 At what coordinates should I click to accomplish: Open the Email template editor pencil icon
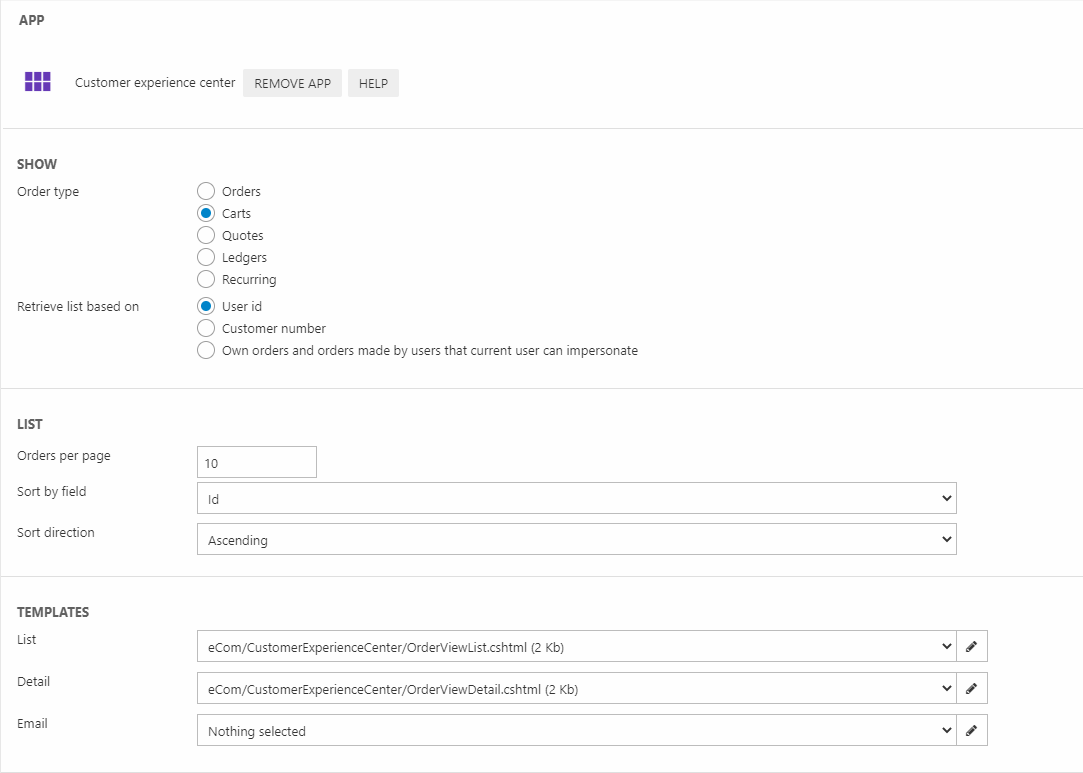point(971,731)
